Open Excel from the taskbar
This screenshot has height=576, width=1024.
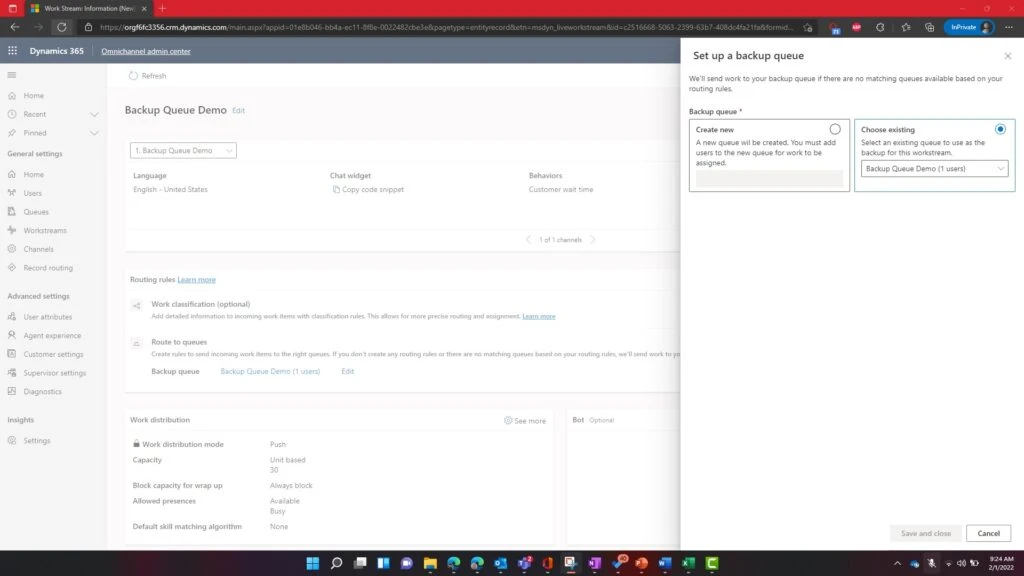(x=688, y=563)
